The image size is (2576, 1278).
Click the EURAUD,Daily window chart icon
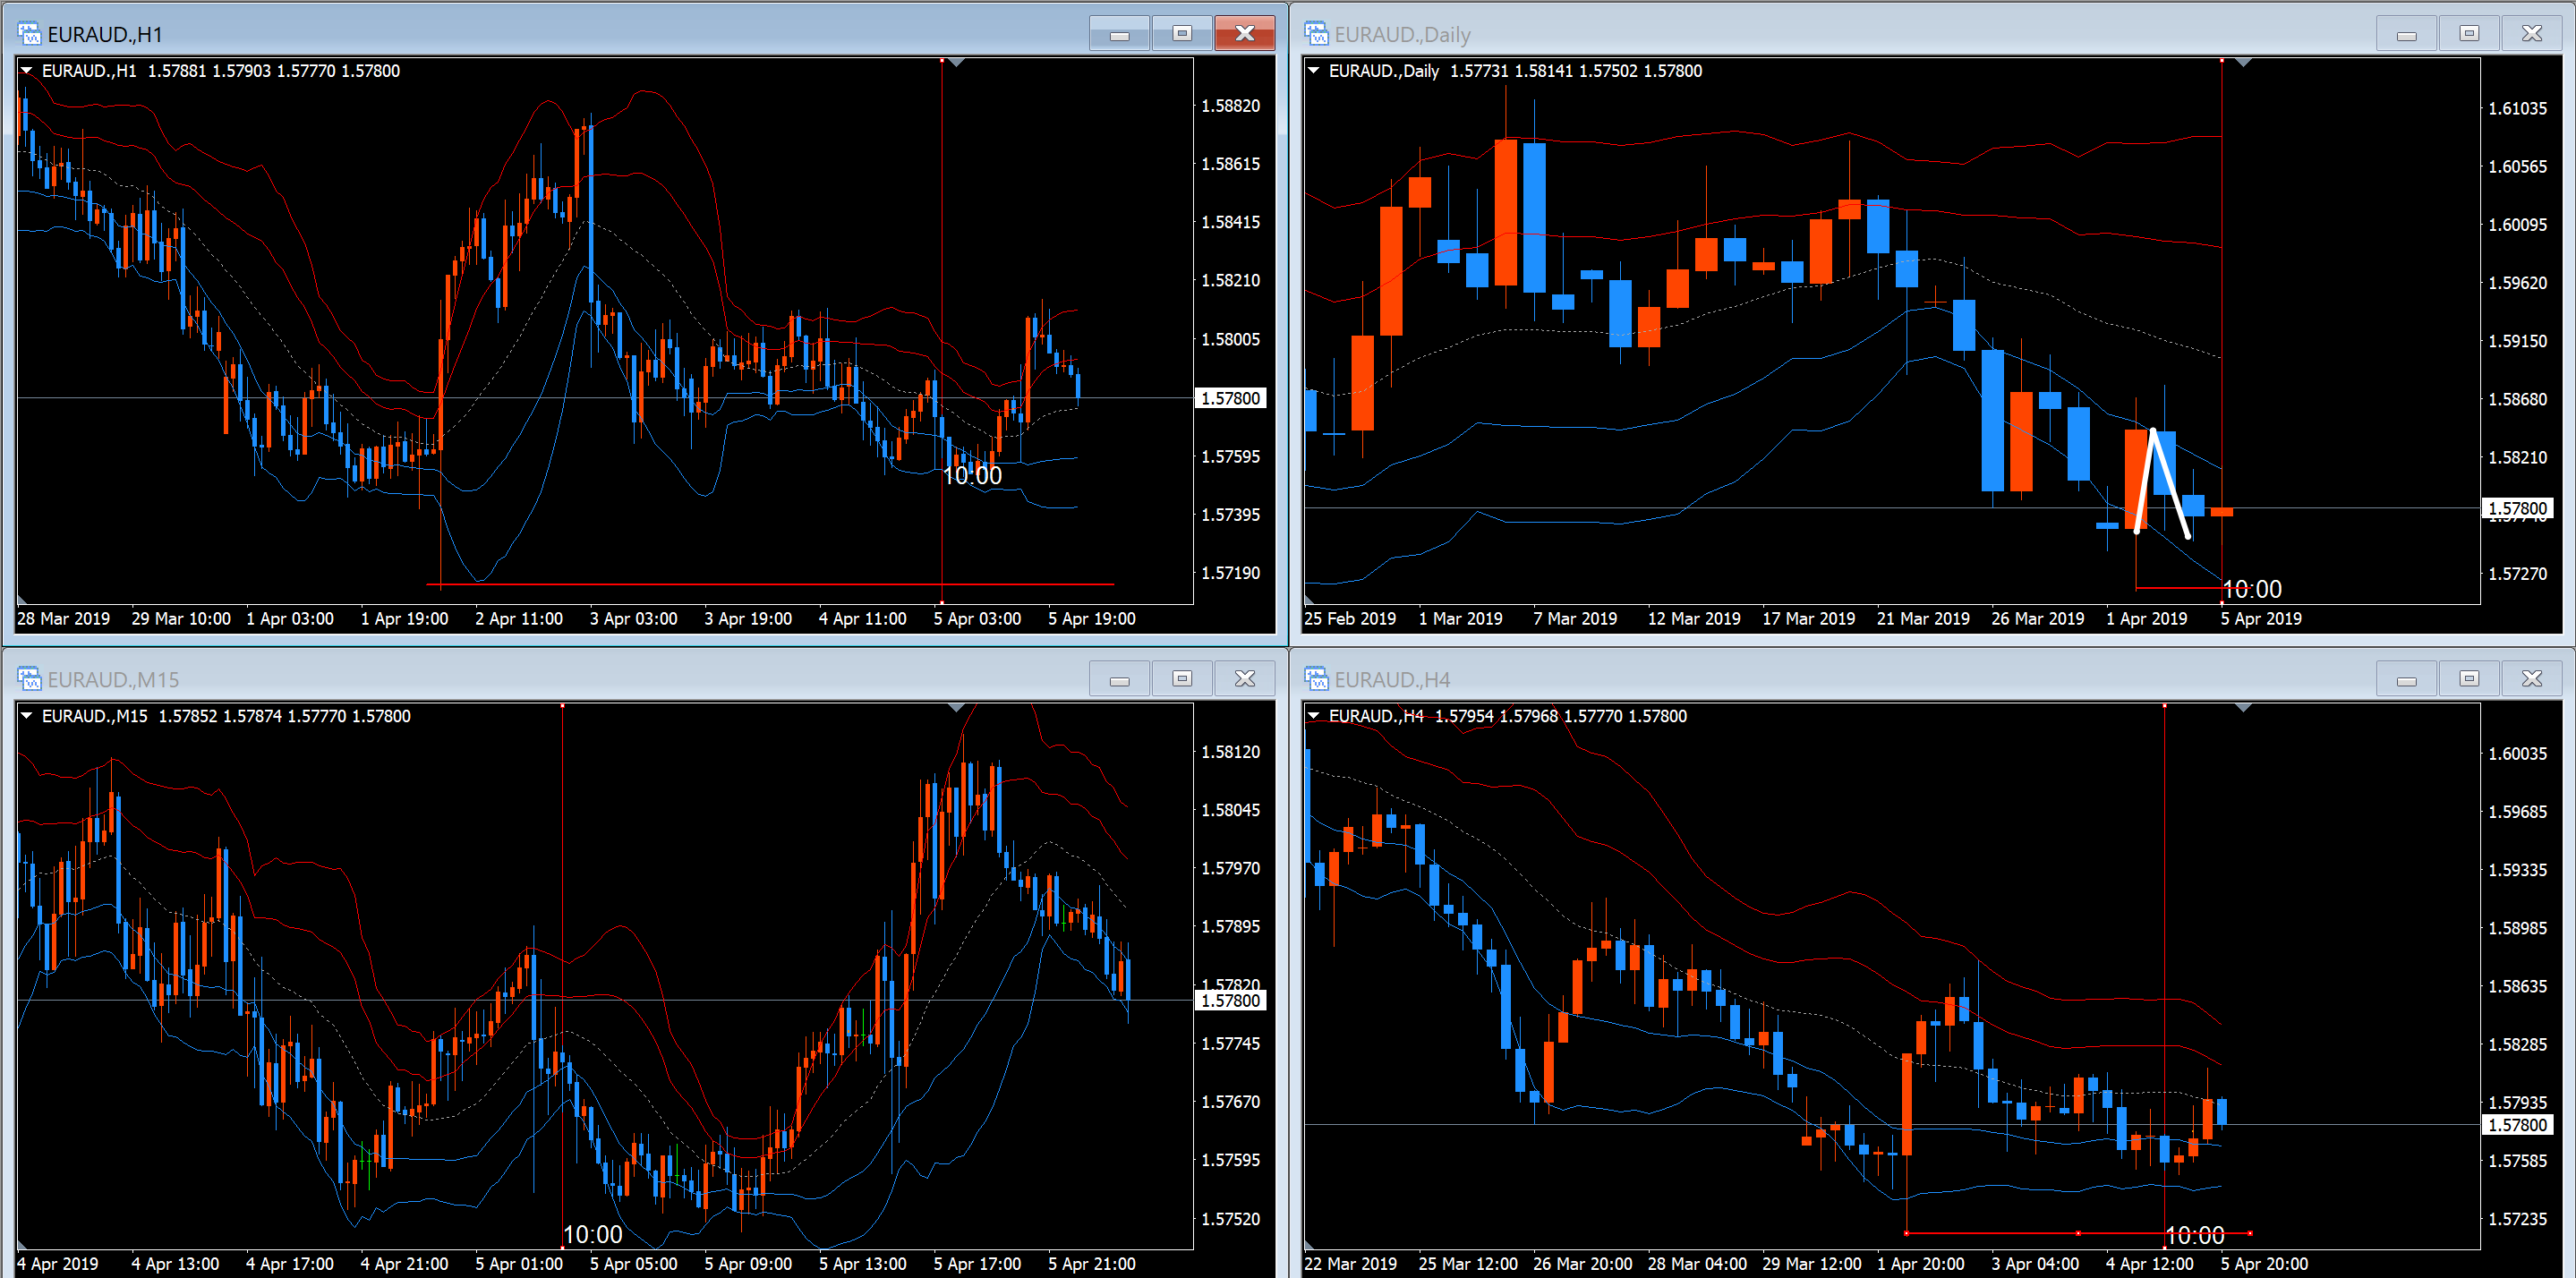(1316, 34)
